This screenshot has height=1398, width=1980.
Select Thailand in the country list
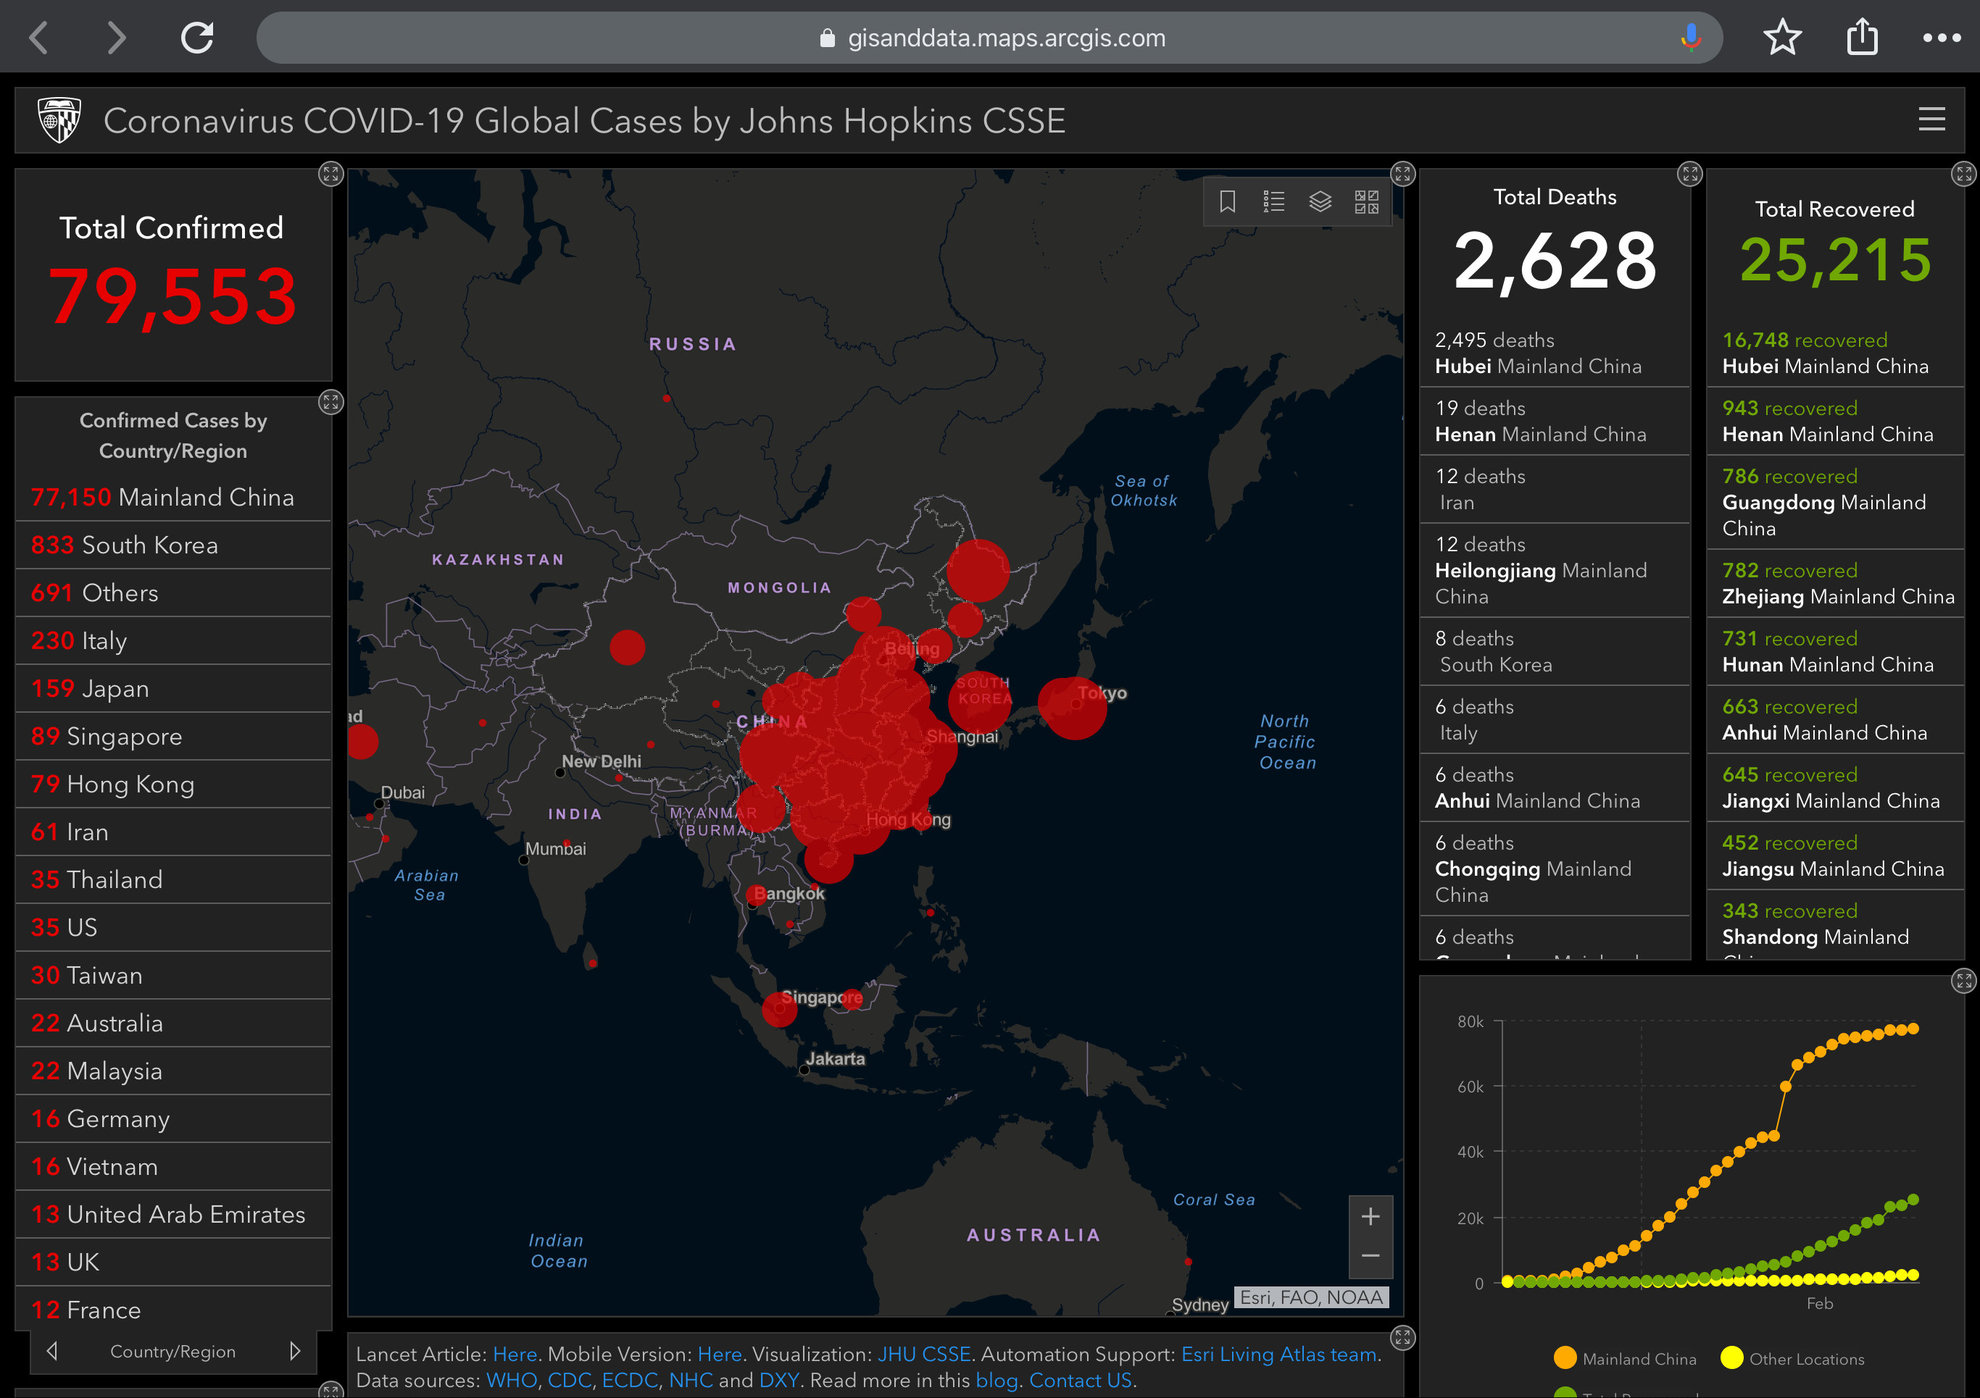(173, 880)
